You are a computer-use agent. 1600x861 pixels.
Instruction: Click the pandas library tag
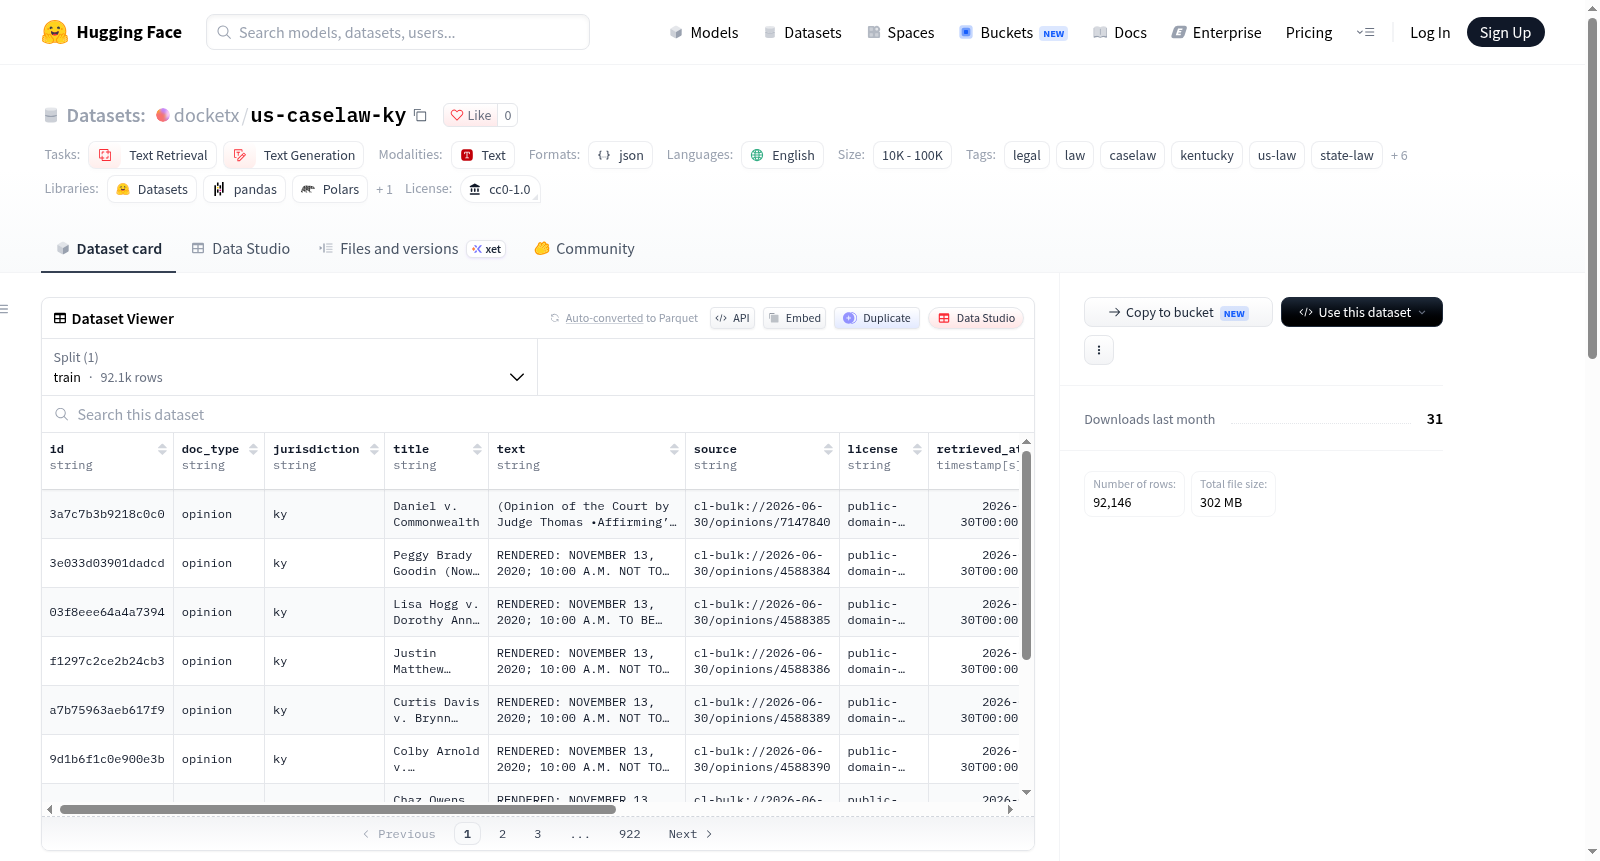tap(245, 189)
